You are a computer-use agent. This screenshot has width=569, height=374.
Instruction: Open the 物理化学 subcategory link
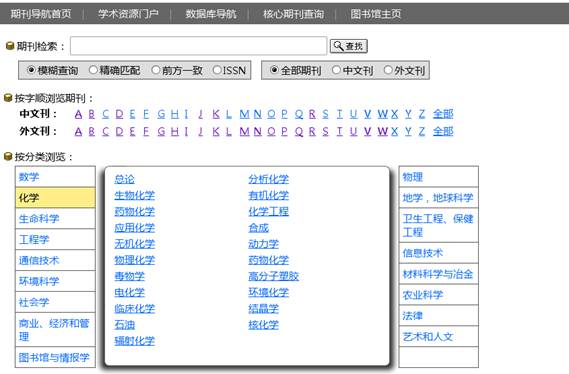tap(135, 260)
